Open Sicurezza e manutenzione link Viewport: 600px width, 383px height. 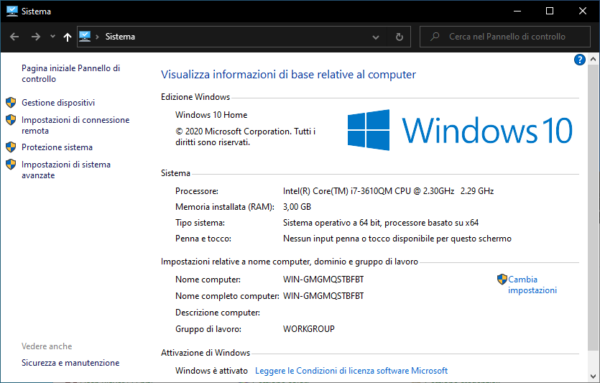[x=70, y=363]
